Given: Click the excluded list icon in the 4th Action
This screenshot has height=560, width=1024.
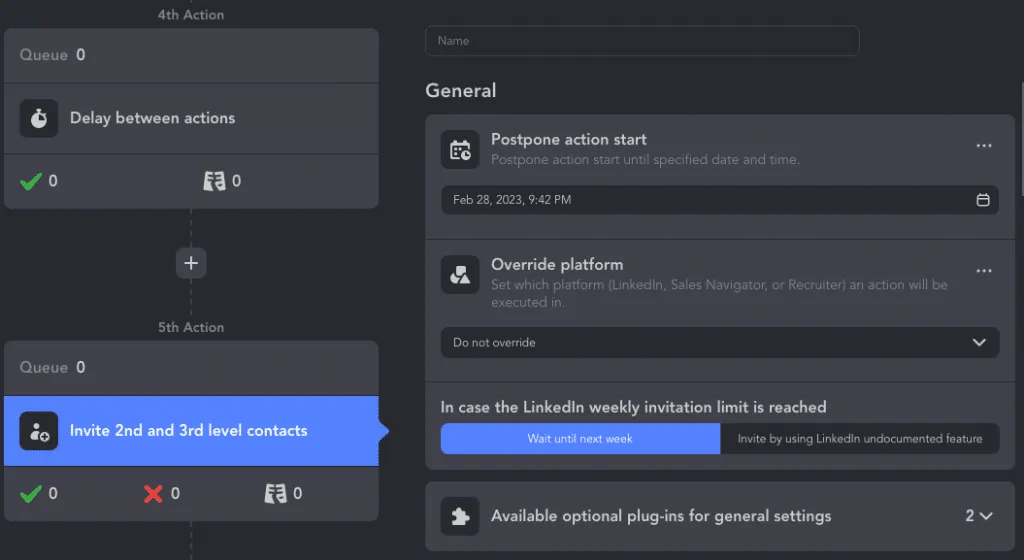Looking at the screenshot, I should pyautogui.click(x=214, y=181).
